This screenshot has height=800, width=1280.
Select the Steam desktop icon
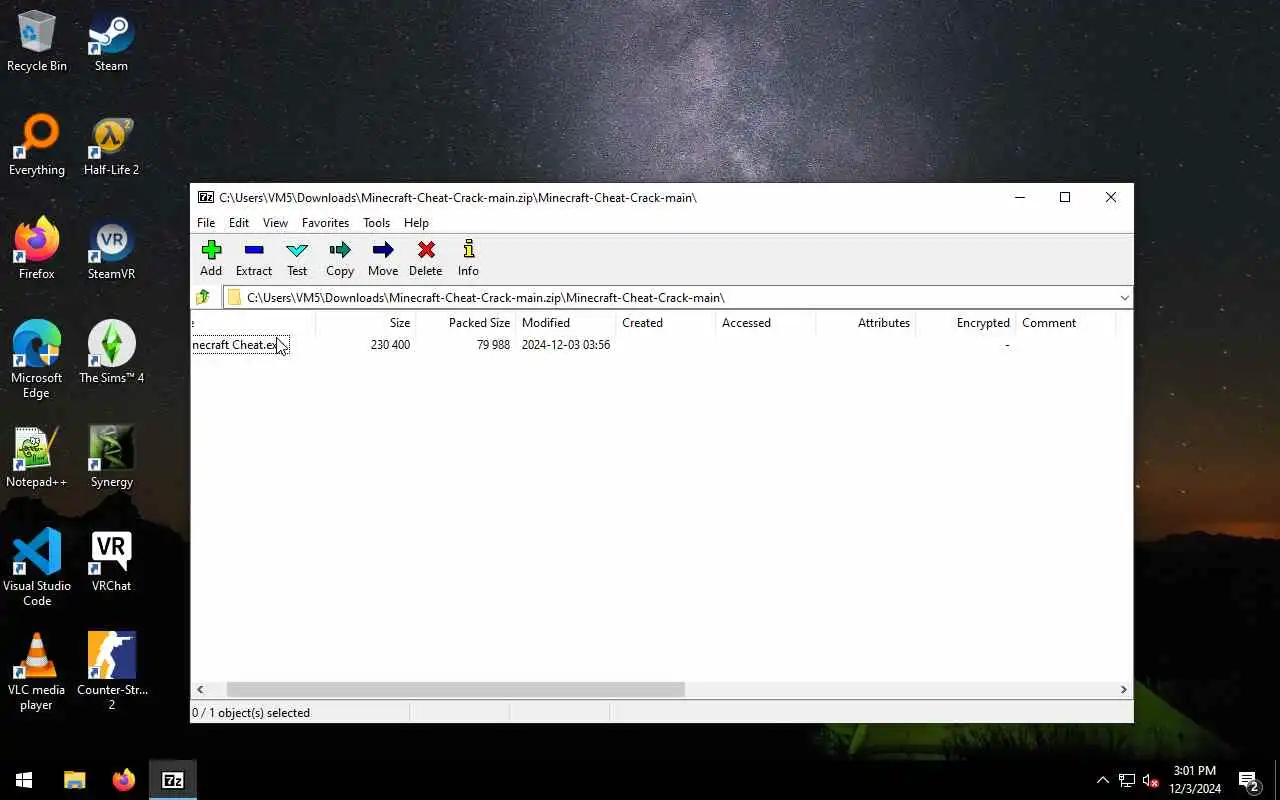click(x=111, y=42)
